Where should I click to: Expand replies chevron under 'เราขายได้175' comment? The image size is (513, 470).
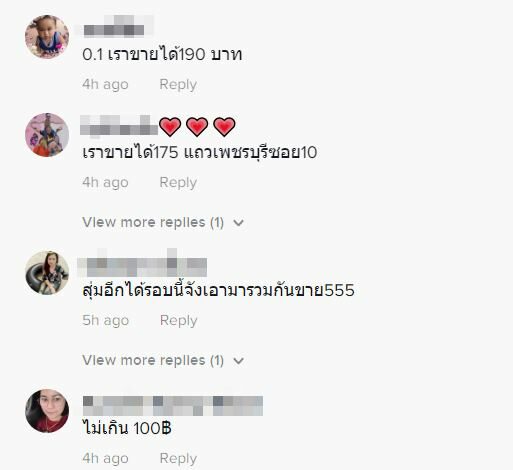point(239,223)
